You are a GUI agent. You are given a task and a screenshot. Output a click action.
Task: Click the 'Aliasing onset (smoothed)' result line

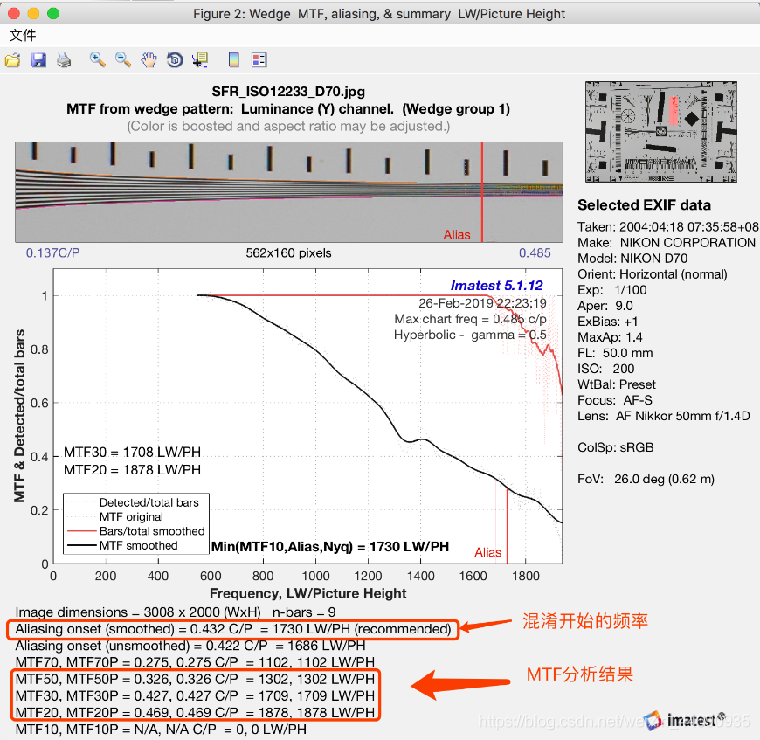[x=233, y=629]
